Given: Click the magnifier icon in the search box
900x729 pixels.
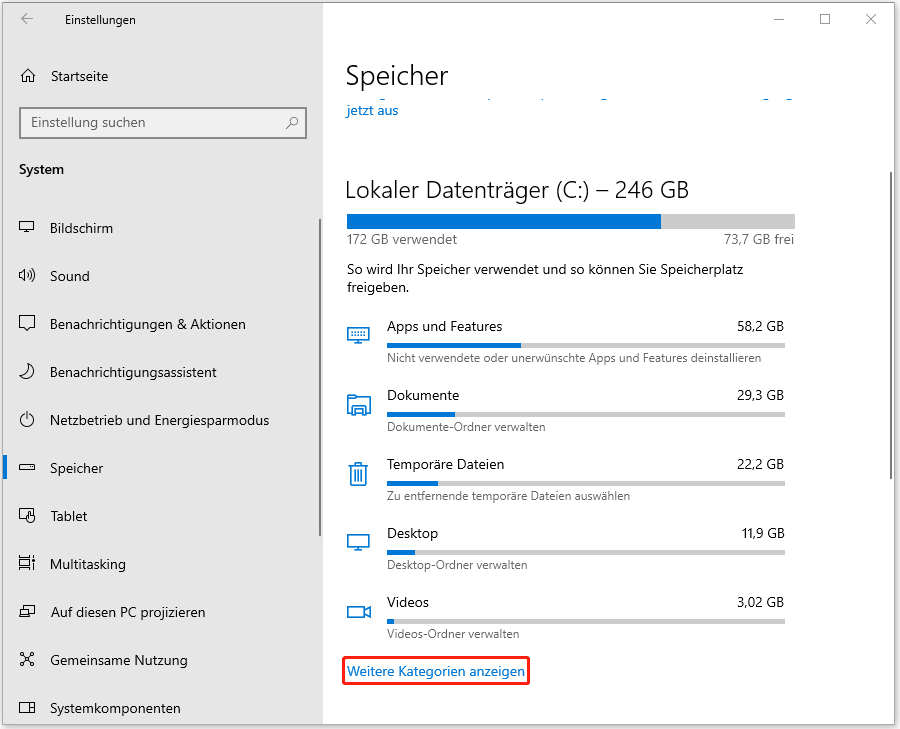Looking at the screenshot, I should pyautogui.click(x=292, y=122).
